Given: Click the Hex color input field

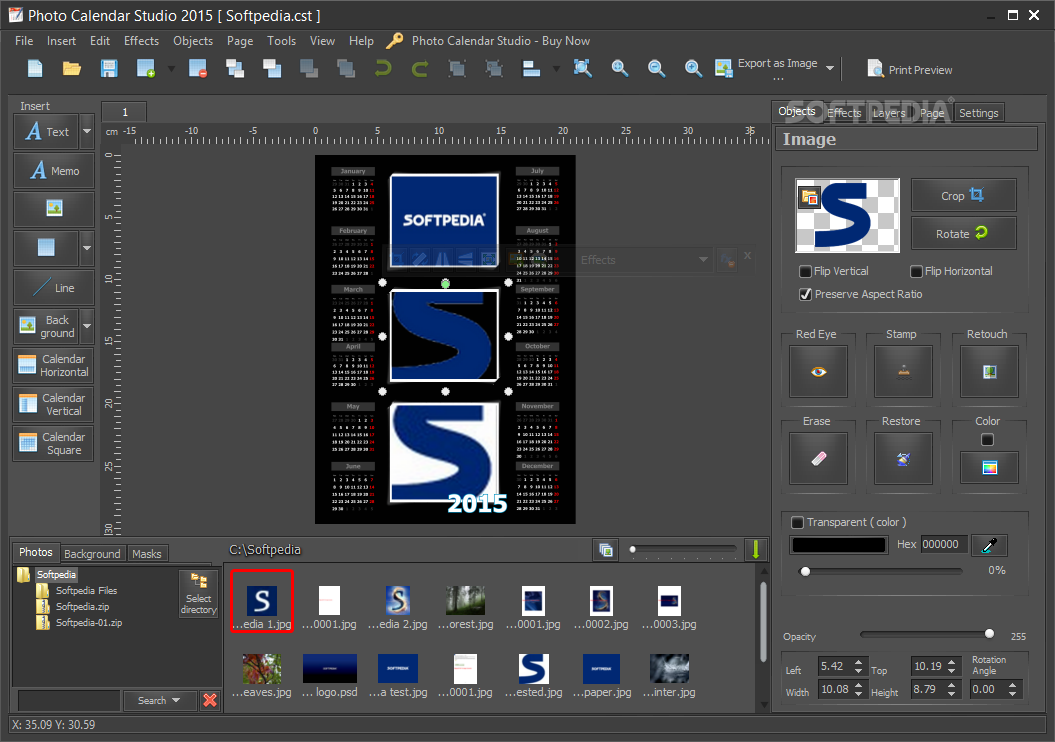Looking at the screenshot, I should (944, 544).
